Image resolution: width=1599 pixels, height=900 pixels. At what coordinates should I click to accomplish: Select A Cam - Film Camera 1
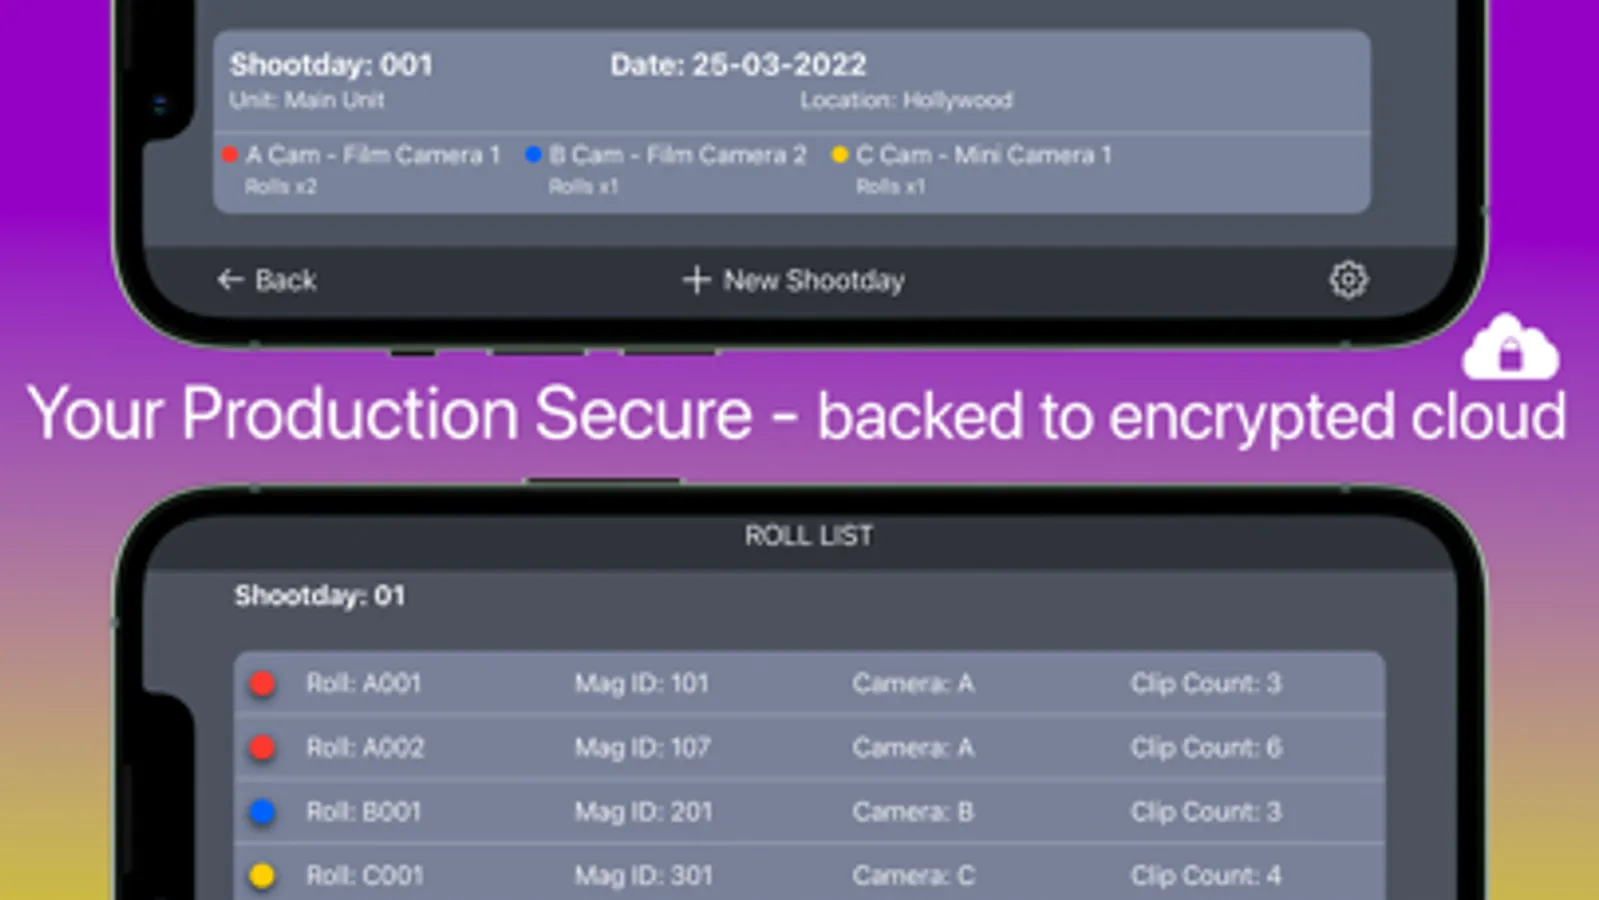pyautogui.click(x=372, y=155)
